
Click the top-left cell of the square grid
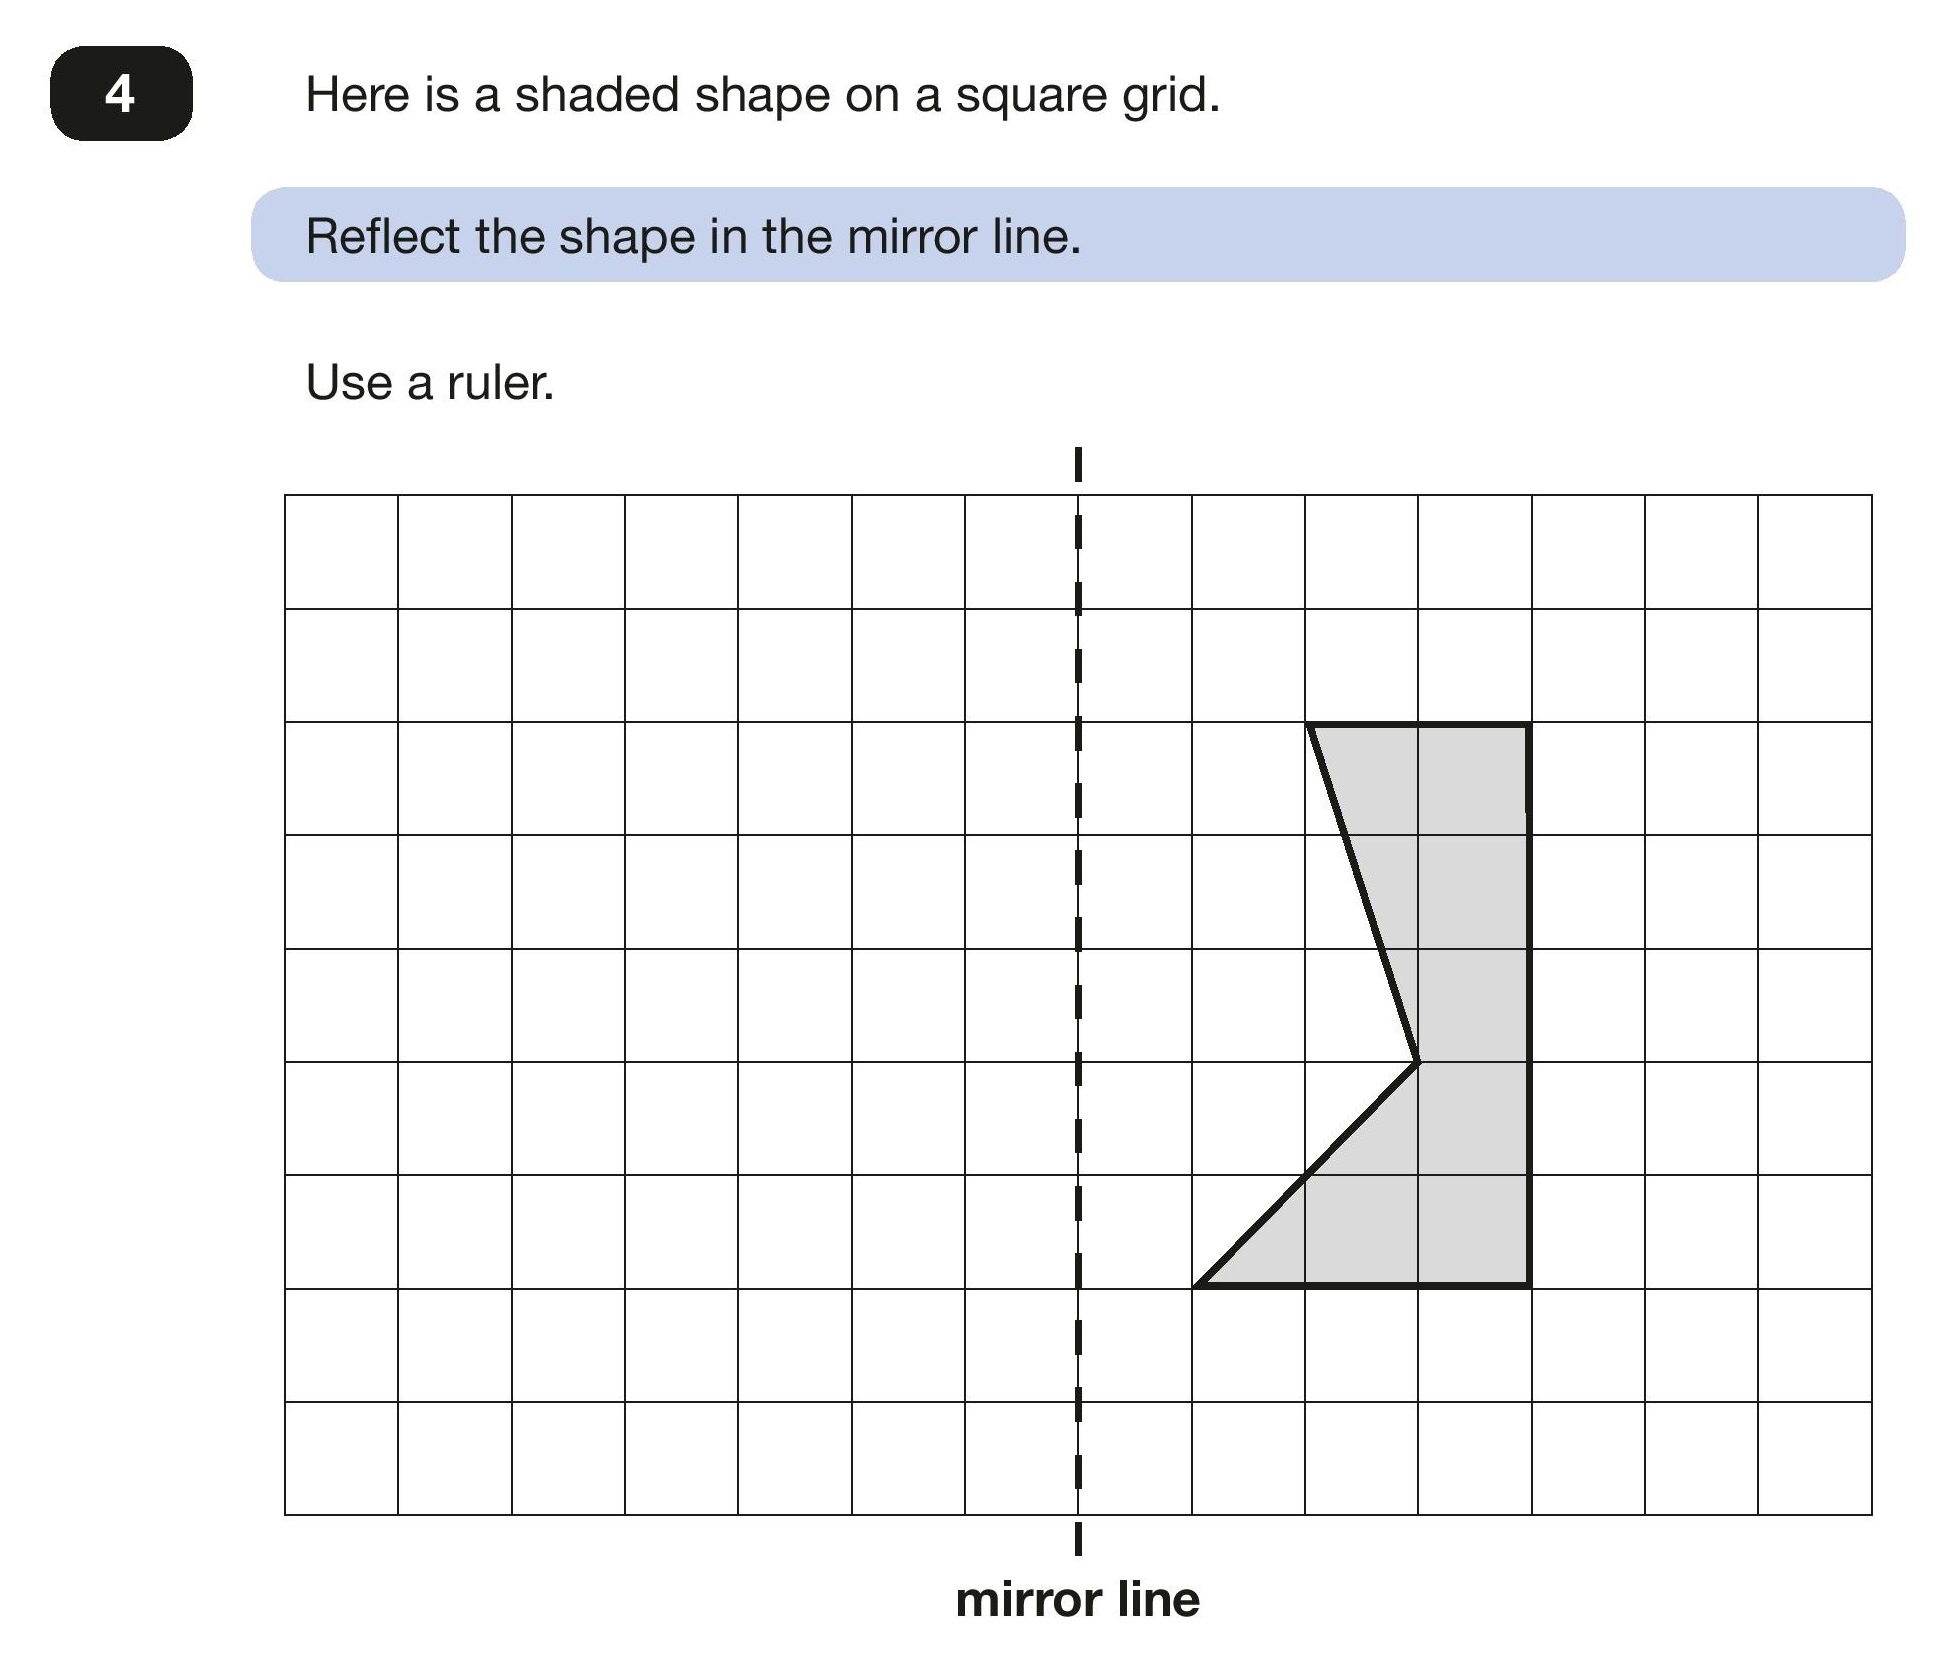341,552
